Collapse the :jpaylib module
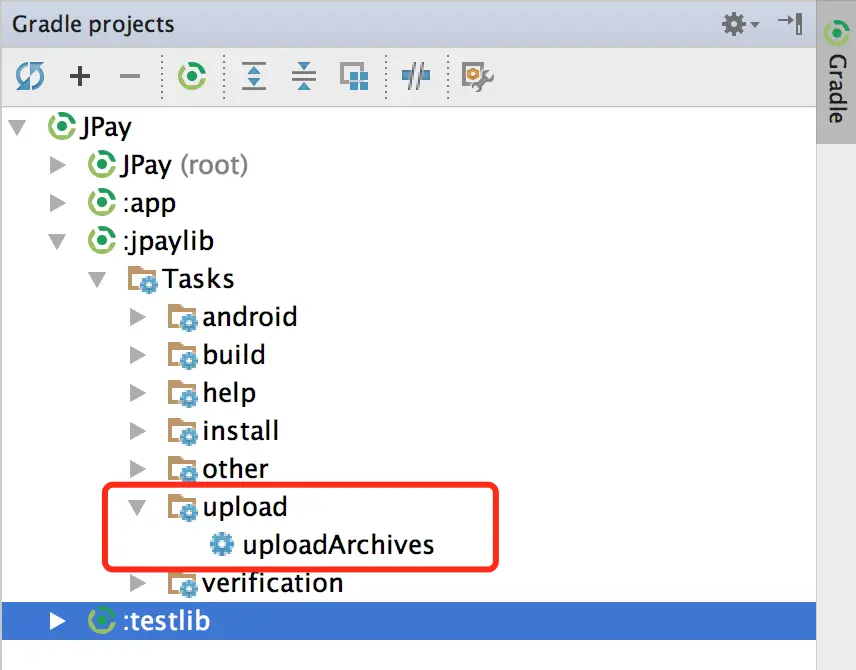The height and width of the screenshot is (670, 856). pos(57,241)
